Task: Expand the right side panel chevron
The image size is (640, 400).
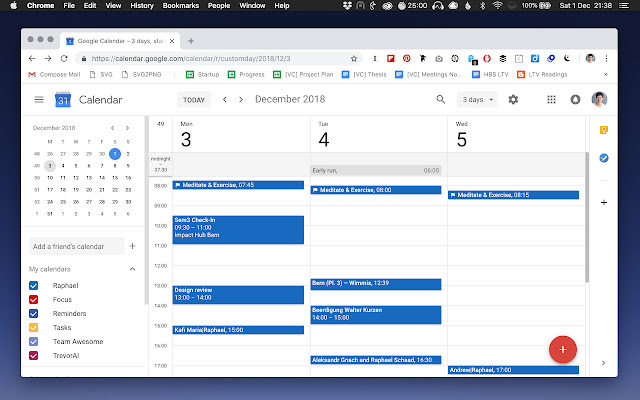Action: point(603,362)
